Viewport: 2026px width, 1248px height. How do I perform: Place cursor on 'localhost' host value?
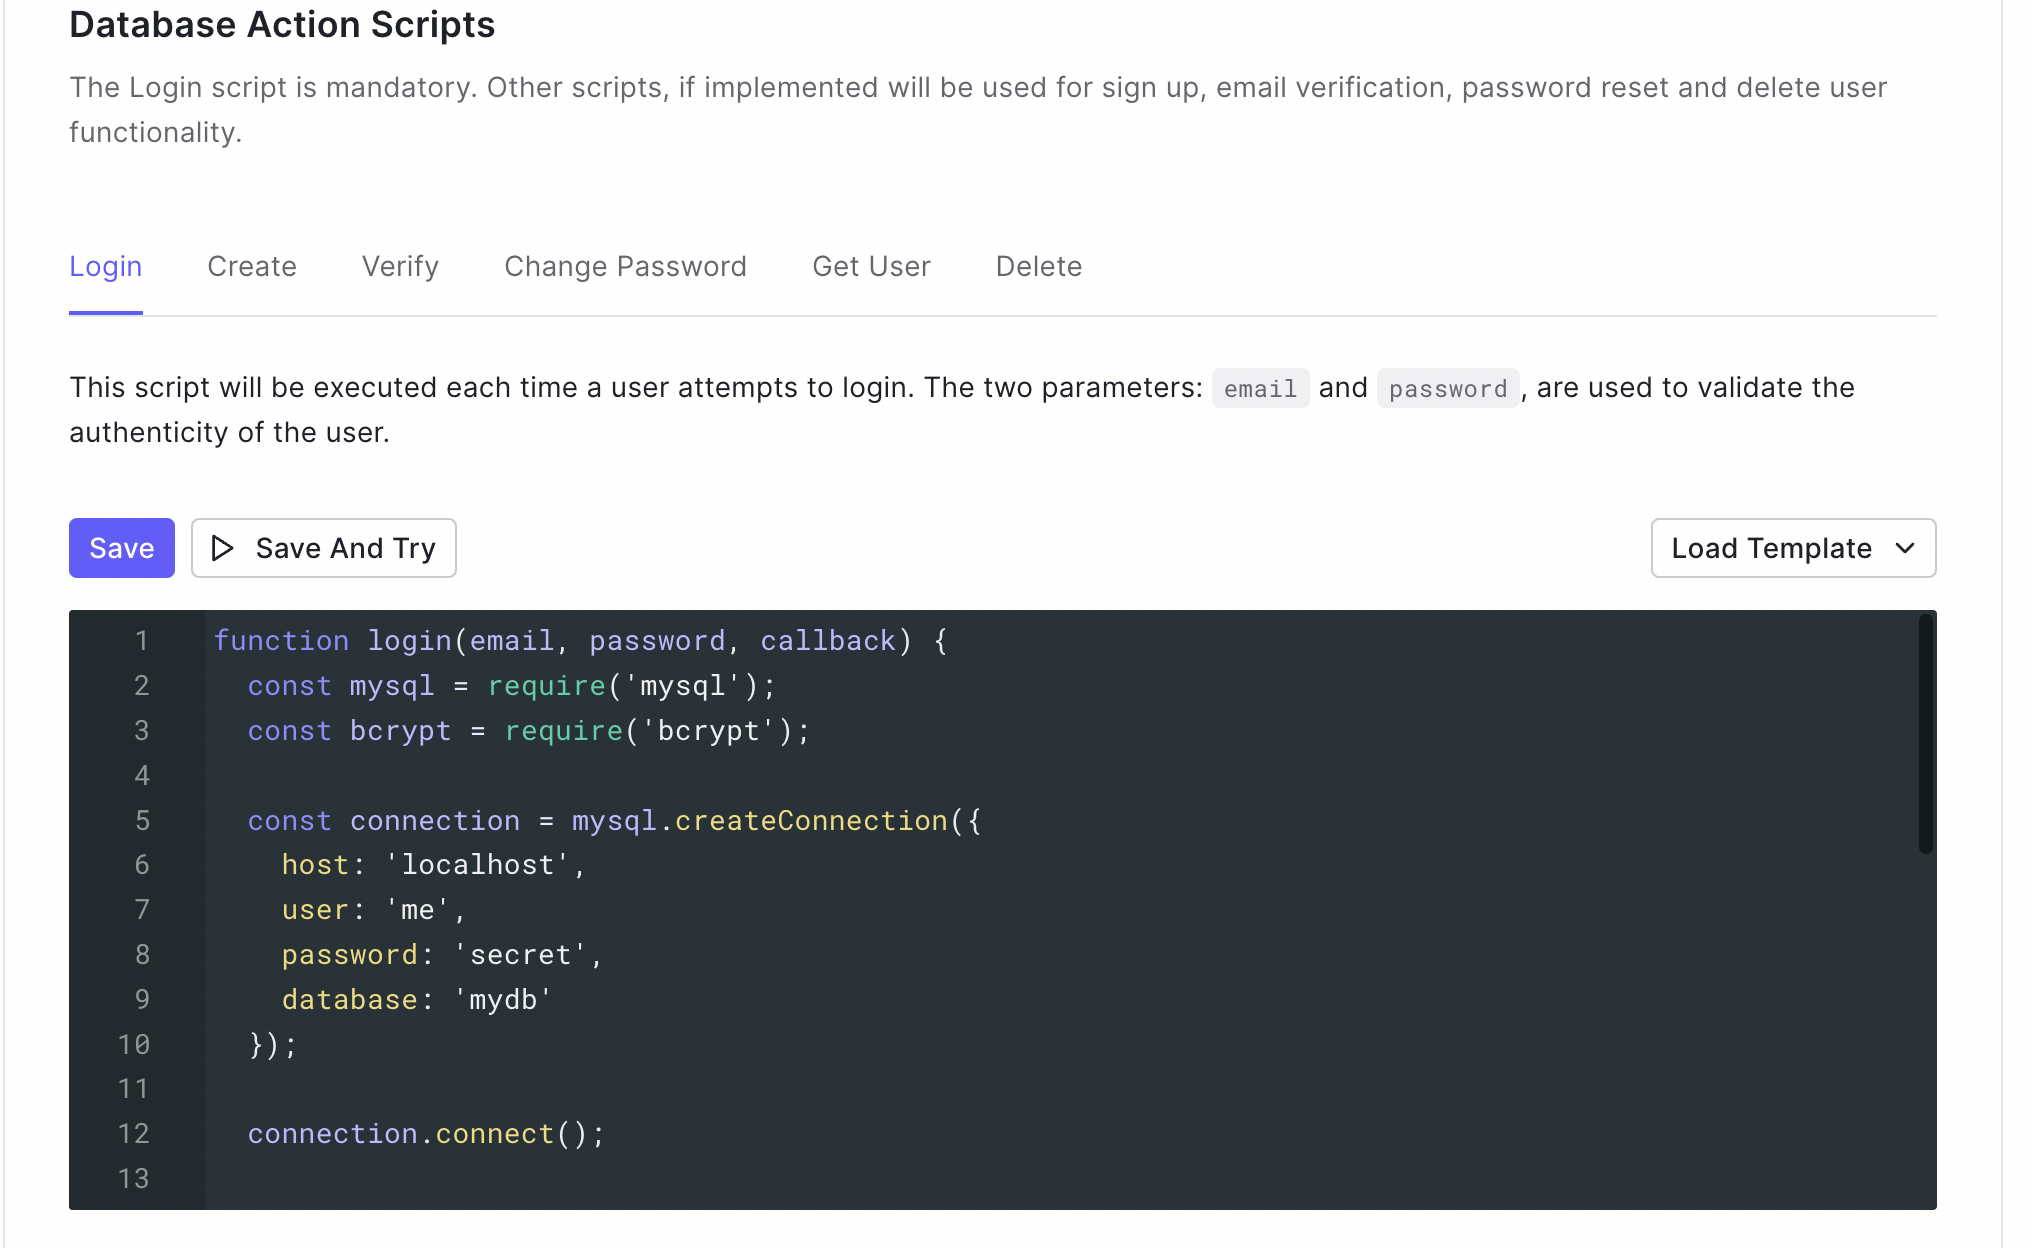[478, 865]
